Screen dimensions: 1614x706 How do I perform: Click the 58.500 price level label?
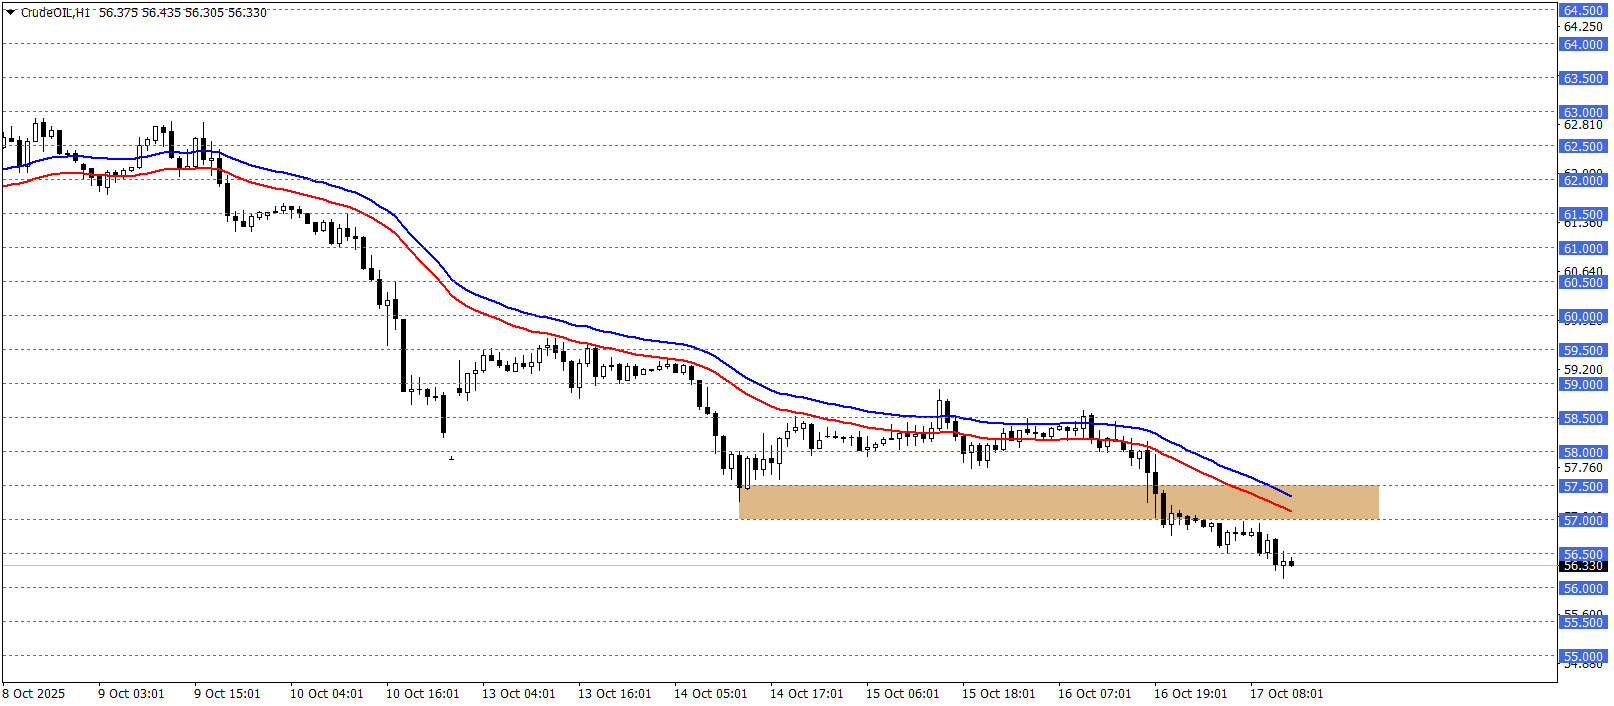pos(1583,418)
